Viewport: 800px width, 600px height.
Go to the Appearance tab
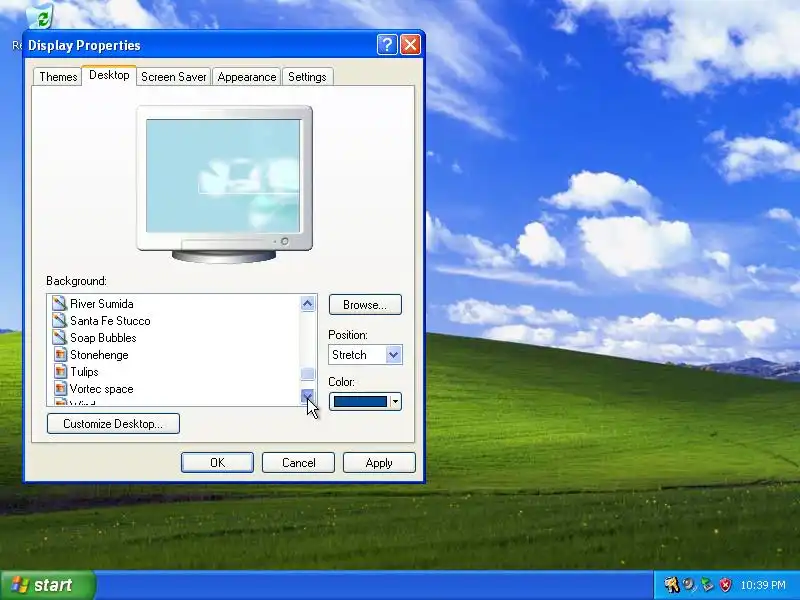point(246,77)
